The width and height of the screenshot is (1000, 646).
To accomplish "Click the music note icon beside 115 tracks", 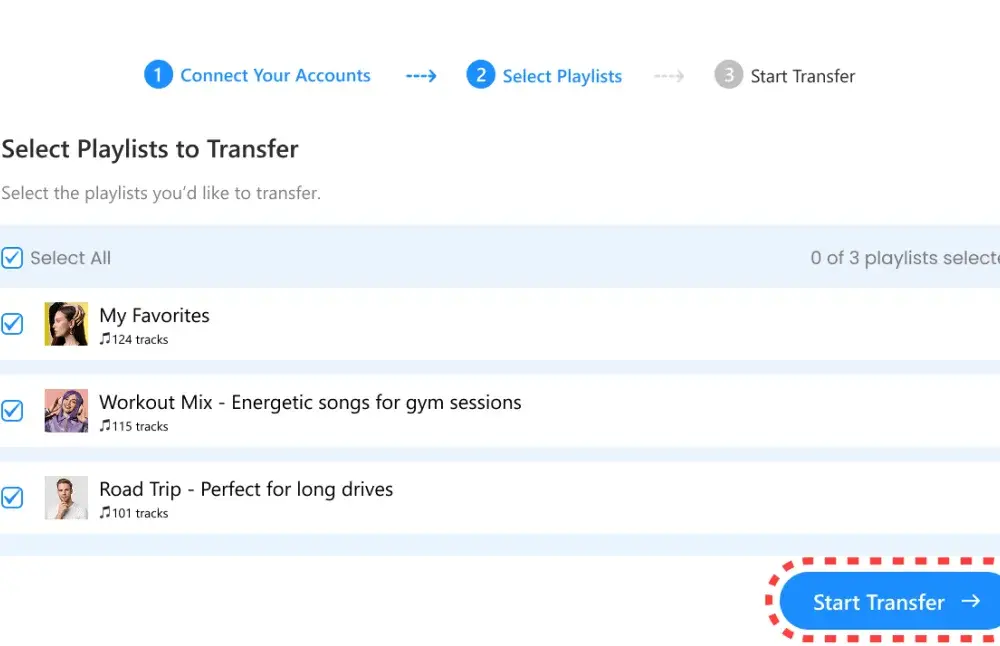I will [105, 425].
